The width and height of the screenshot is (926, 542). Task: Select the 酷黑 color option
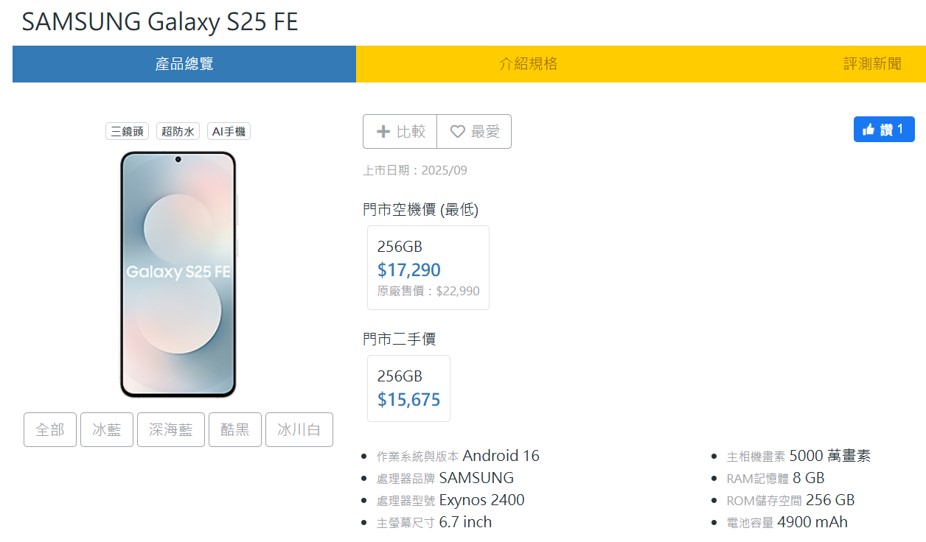pyautogui.click(x=235, y=430)
